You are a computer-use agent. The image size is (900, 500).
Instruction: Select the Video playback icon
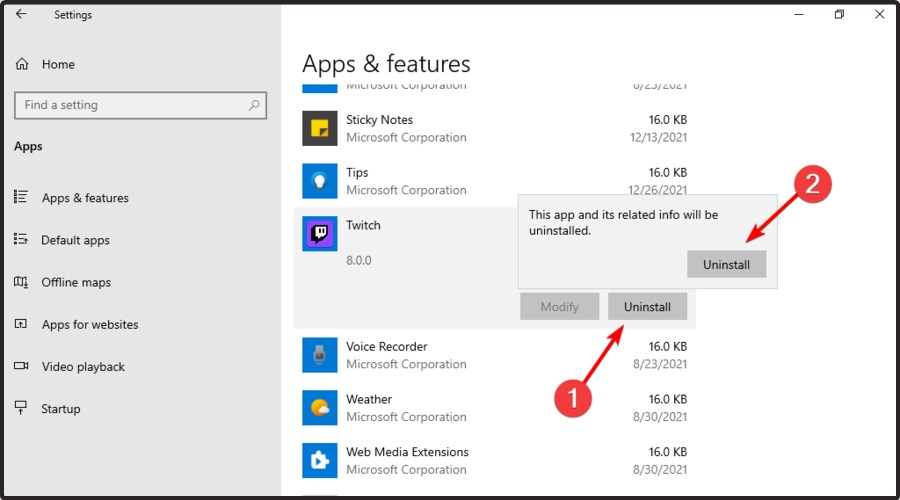click(21, 366)
